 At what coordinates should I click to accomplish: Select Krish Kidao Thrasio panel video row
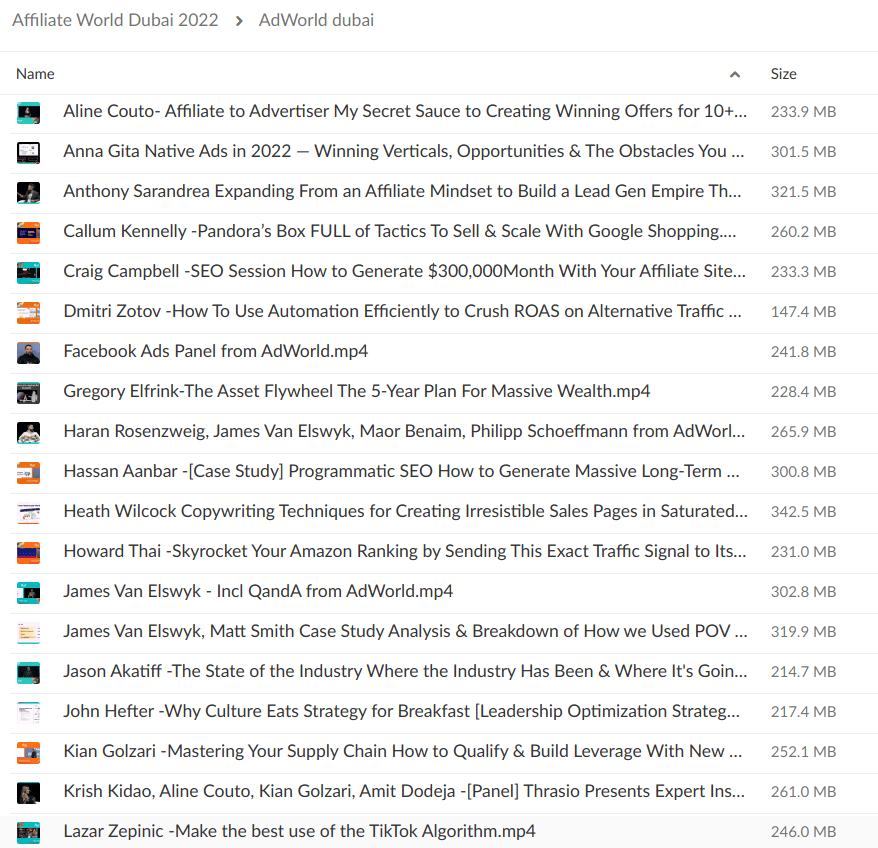click(404, 792)
